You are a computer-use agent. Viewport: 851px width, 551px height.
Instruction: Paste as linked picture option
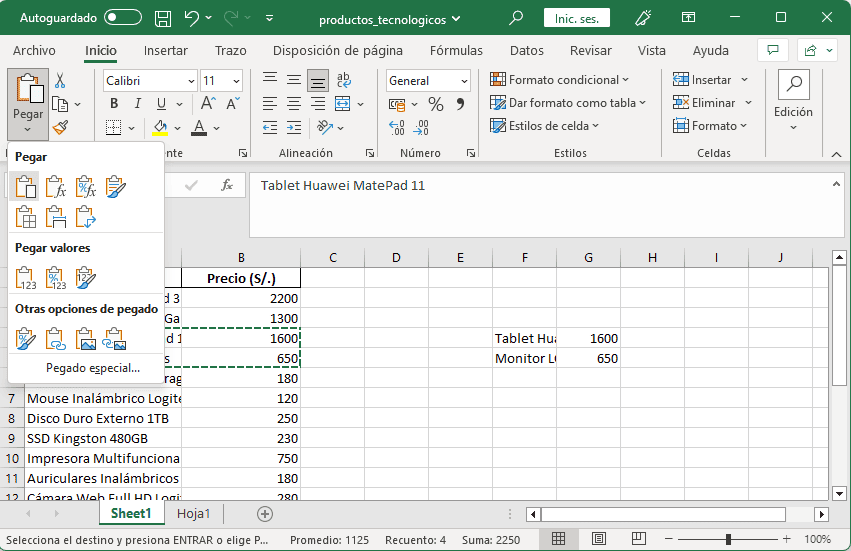tap(116, 339)
